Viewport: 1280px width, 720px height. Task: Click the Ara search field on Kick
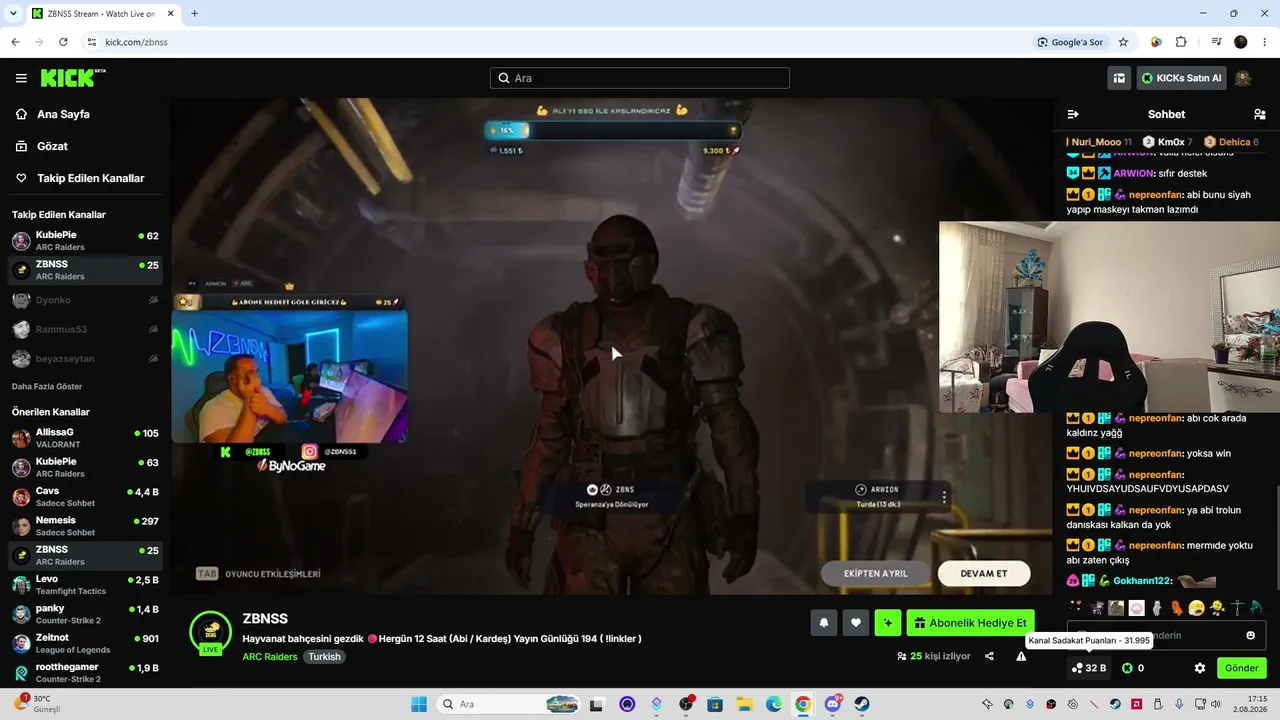point(640,78)
